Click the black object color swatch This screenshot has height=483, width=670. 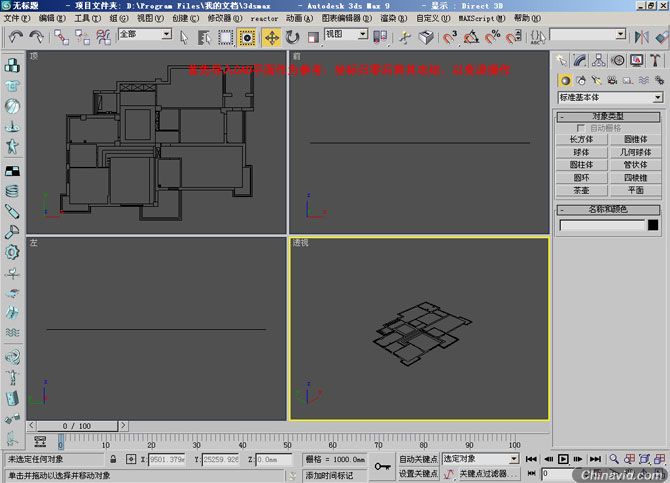(x=653, y=225)
